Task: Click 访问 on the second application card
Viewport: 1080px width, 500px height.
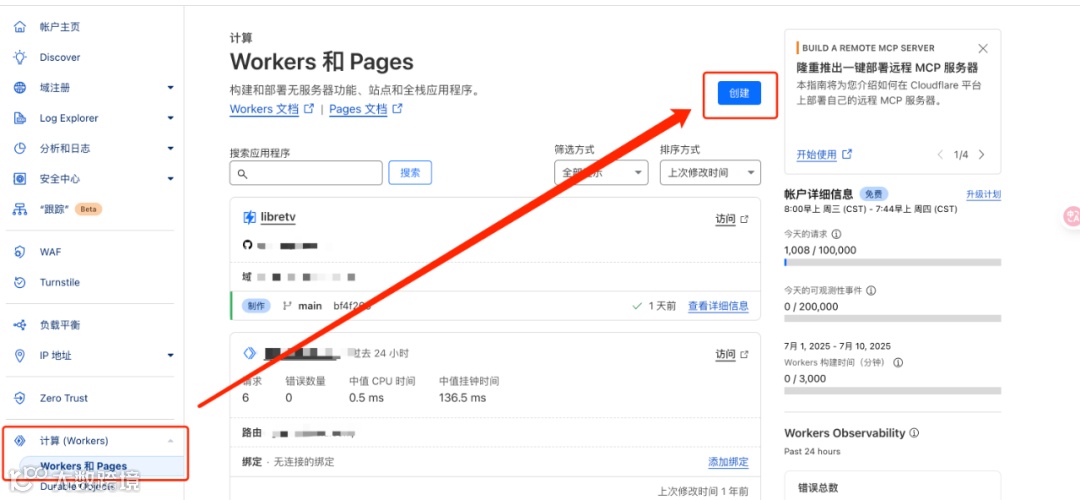Action: [725, 354]
